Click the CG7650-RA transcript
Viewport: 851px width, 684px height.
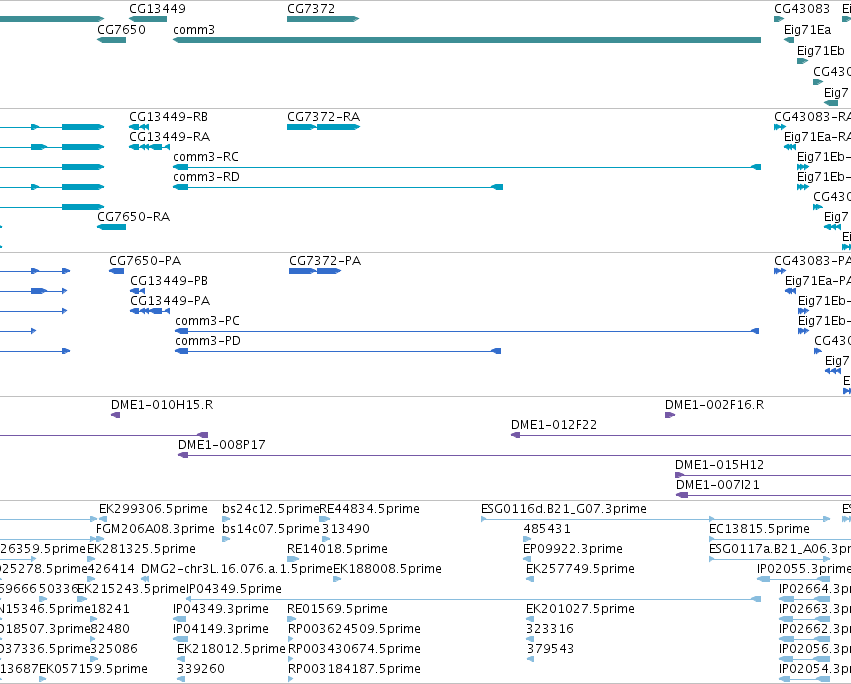click(111, 227)
